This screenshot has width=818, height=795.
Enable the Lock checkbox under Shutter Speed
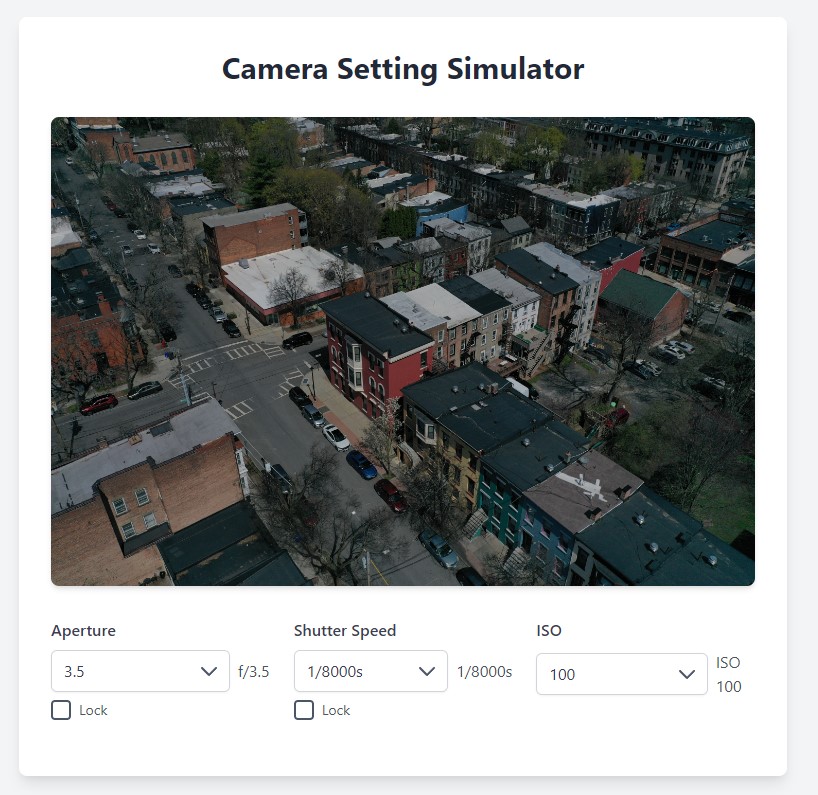304,710
